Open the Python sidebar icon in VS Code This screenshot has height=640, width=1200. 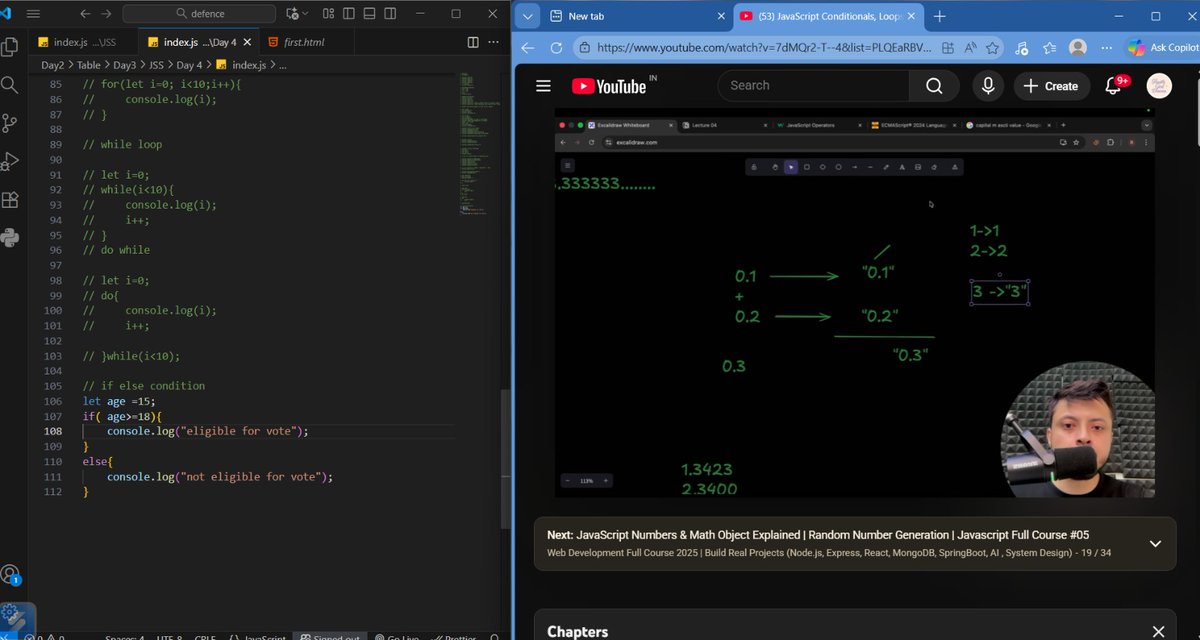point(10,237)
